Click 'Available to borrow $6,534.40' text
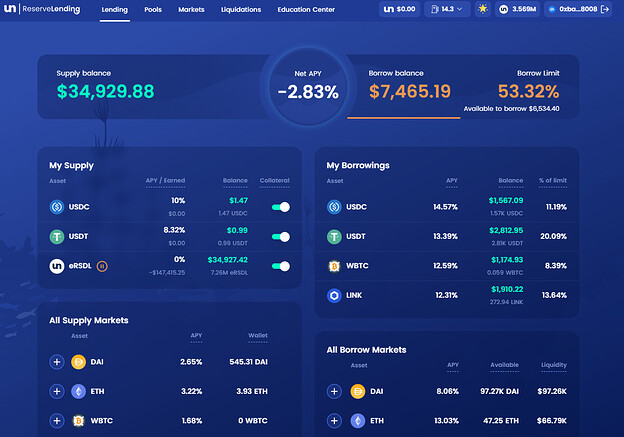 pyautogui.click(x=511, y=109)
